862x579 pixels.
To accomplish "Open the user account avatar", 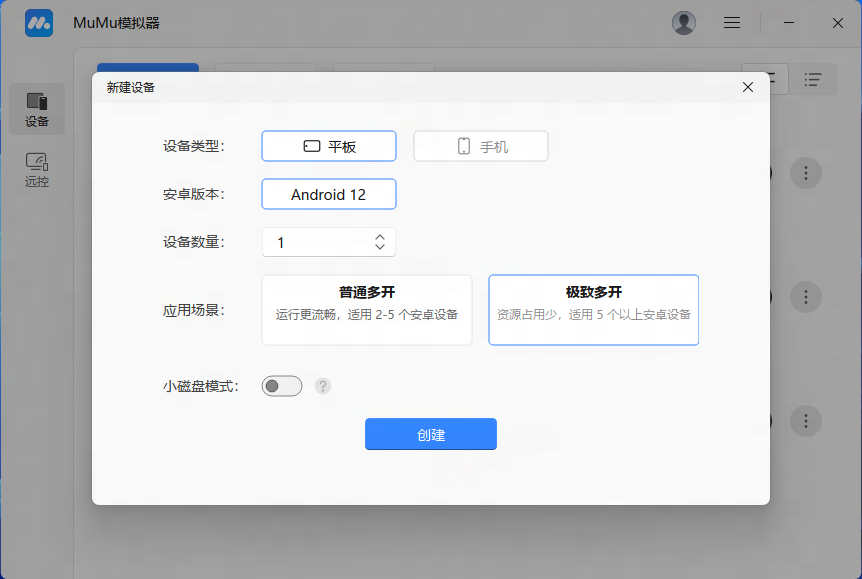I will pyautogui.click(x=684, y=23).
